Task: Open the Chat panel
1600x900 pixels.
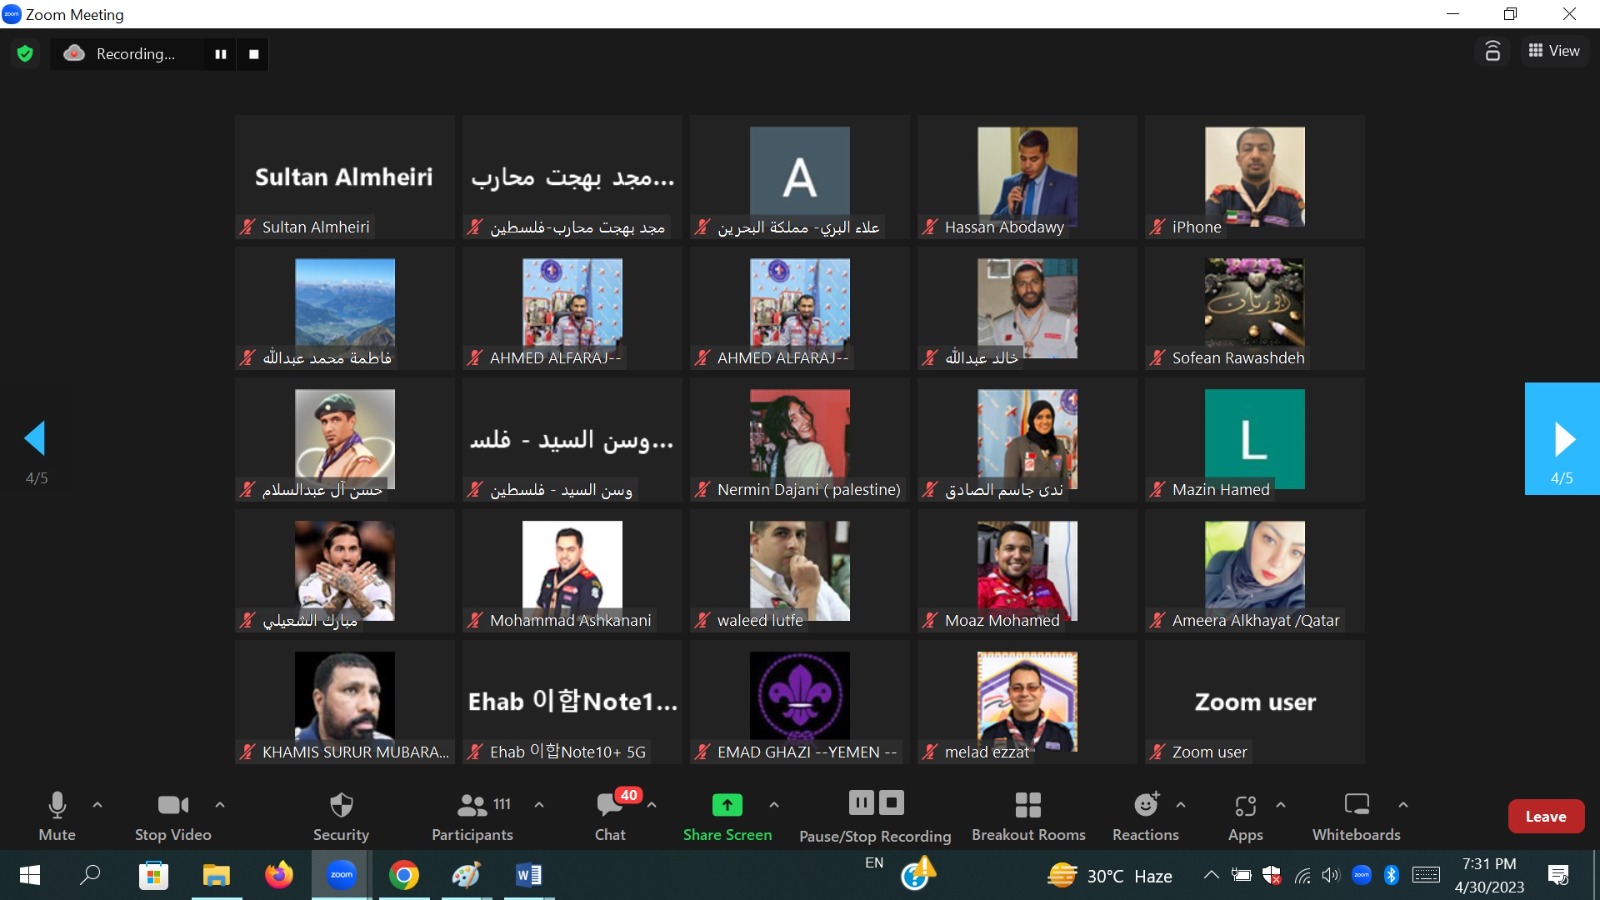Action: [x=610, y=816]
